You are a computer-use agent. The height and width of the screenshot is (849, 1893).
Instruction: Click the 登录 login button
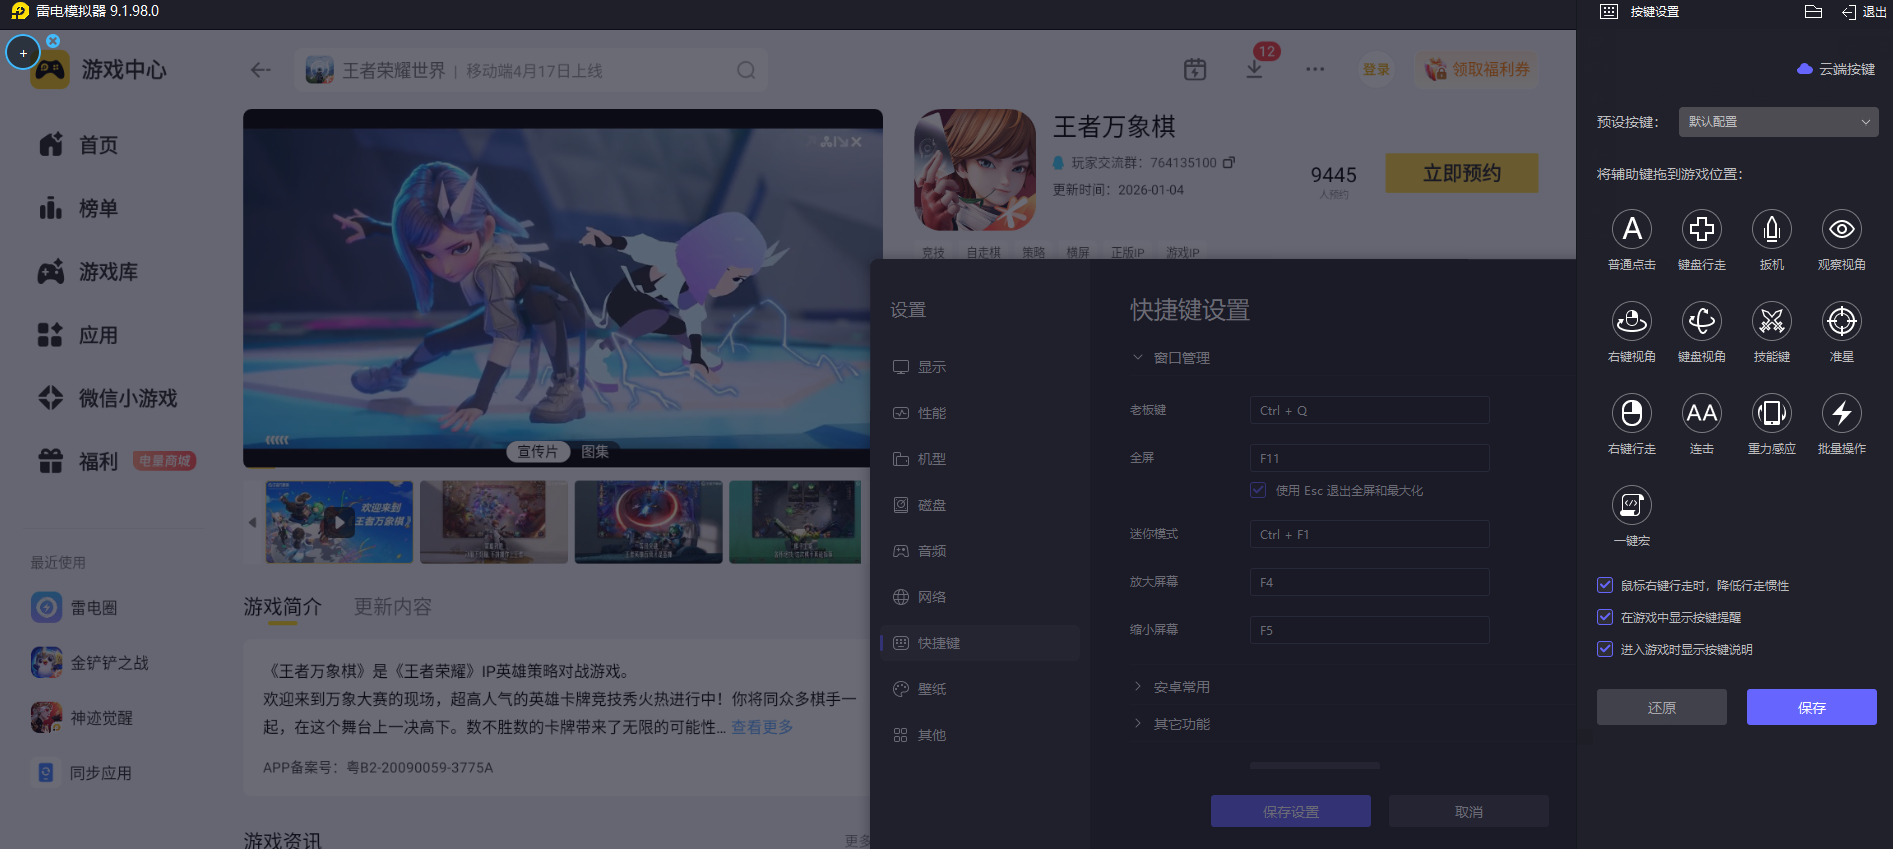coord(1376,69)
